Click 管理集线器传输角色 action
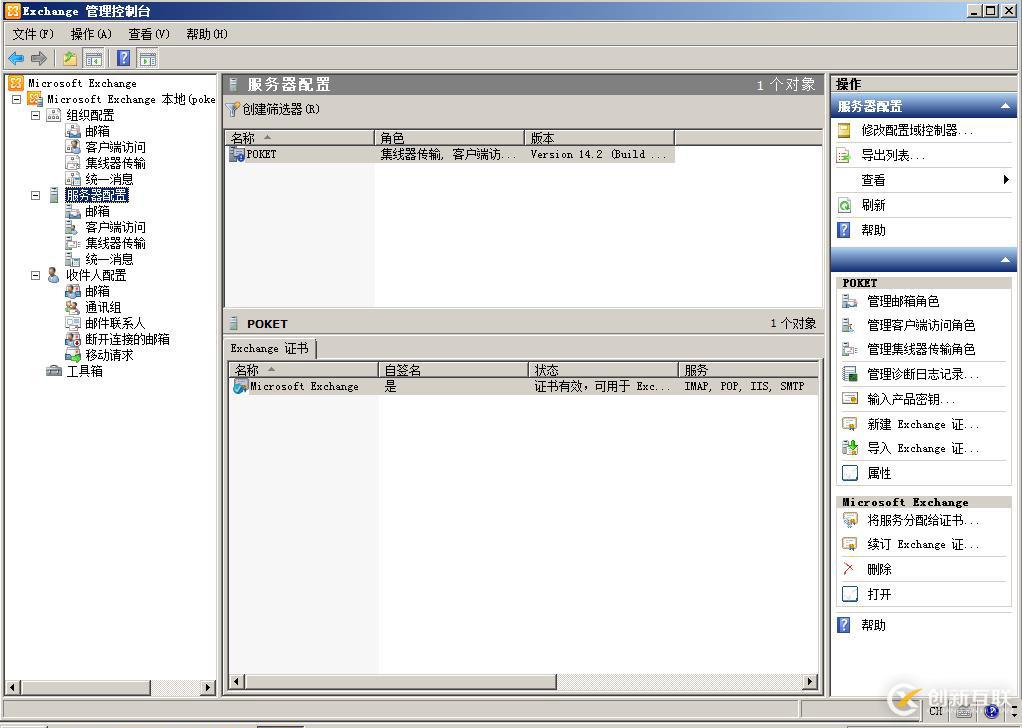 pyautogui.click(x=920, y=349)
